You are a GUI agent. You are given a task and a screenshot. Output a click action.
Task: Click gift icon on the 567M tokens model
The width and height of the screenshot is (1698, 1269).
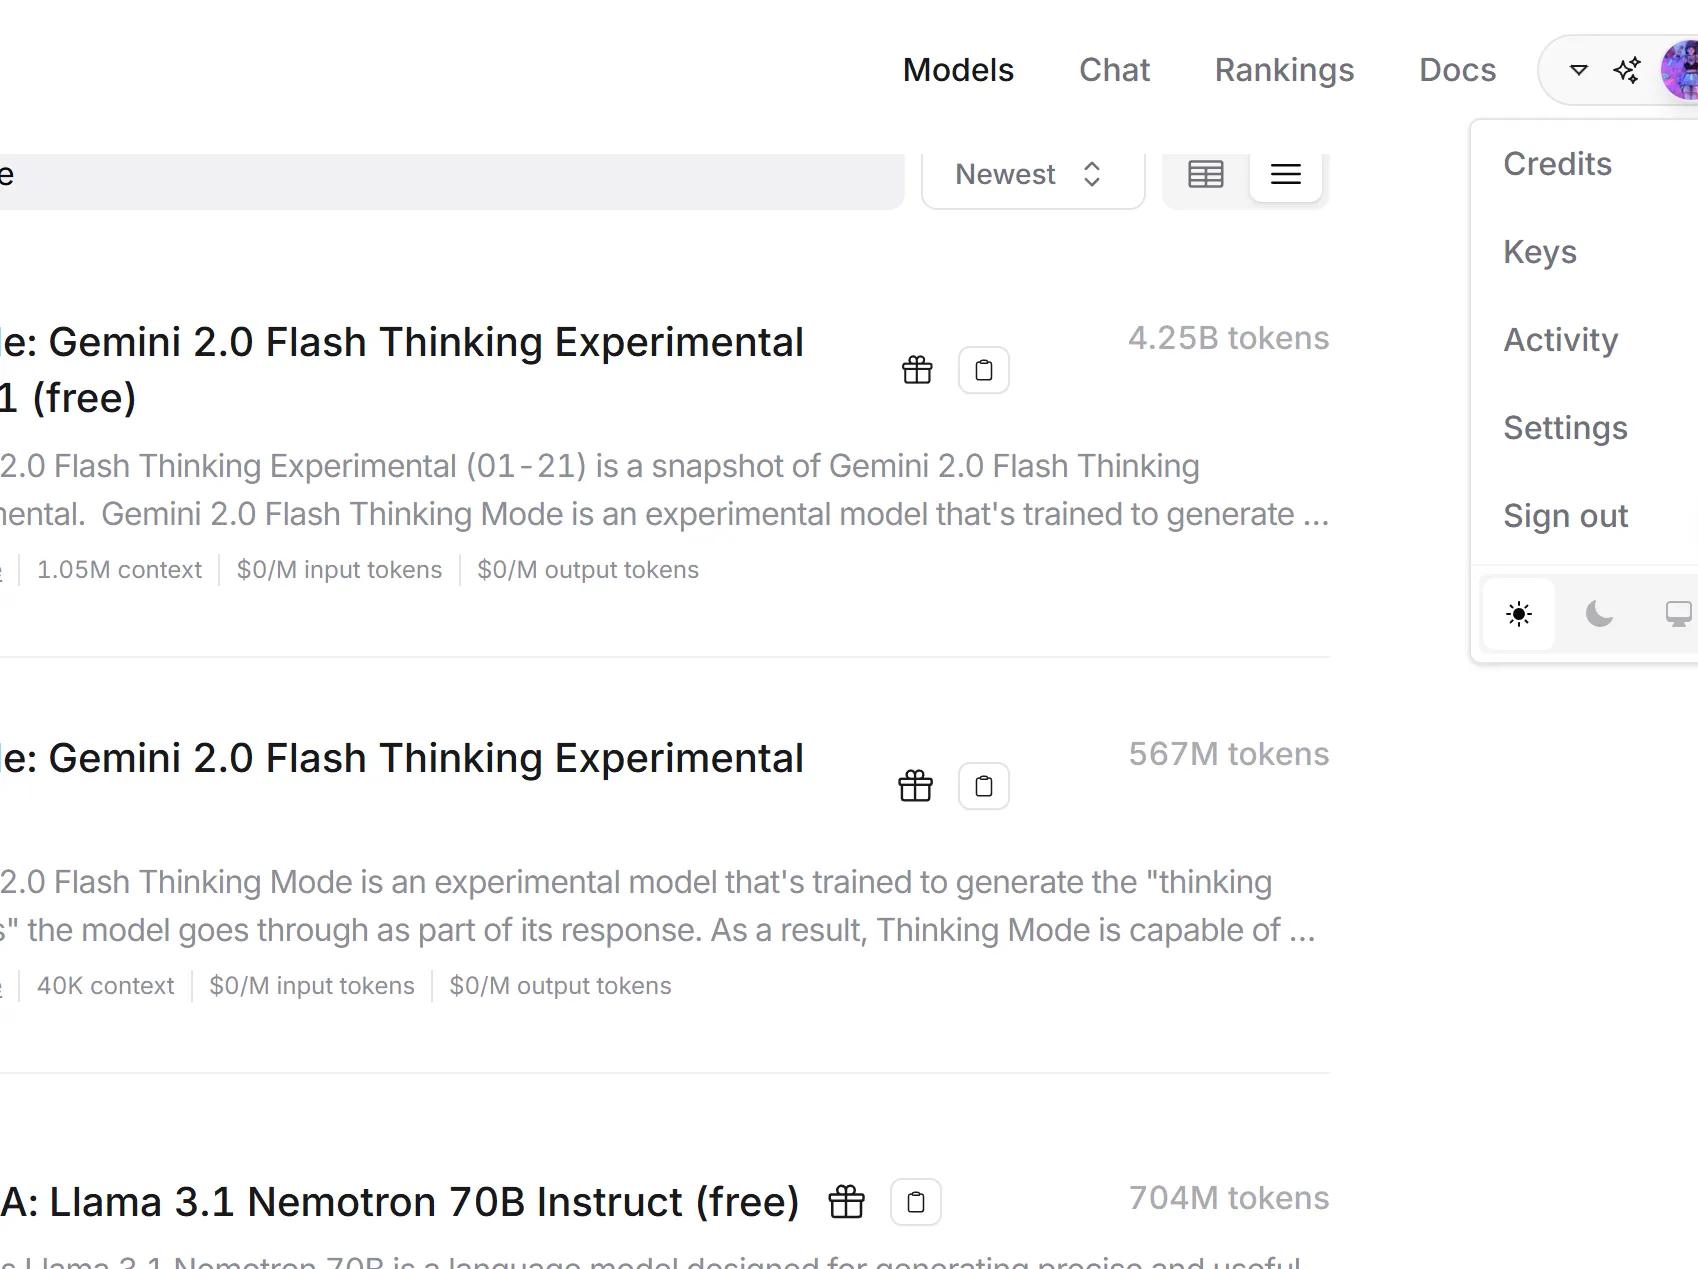[x=915, y=786]
